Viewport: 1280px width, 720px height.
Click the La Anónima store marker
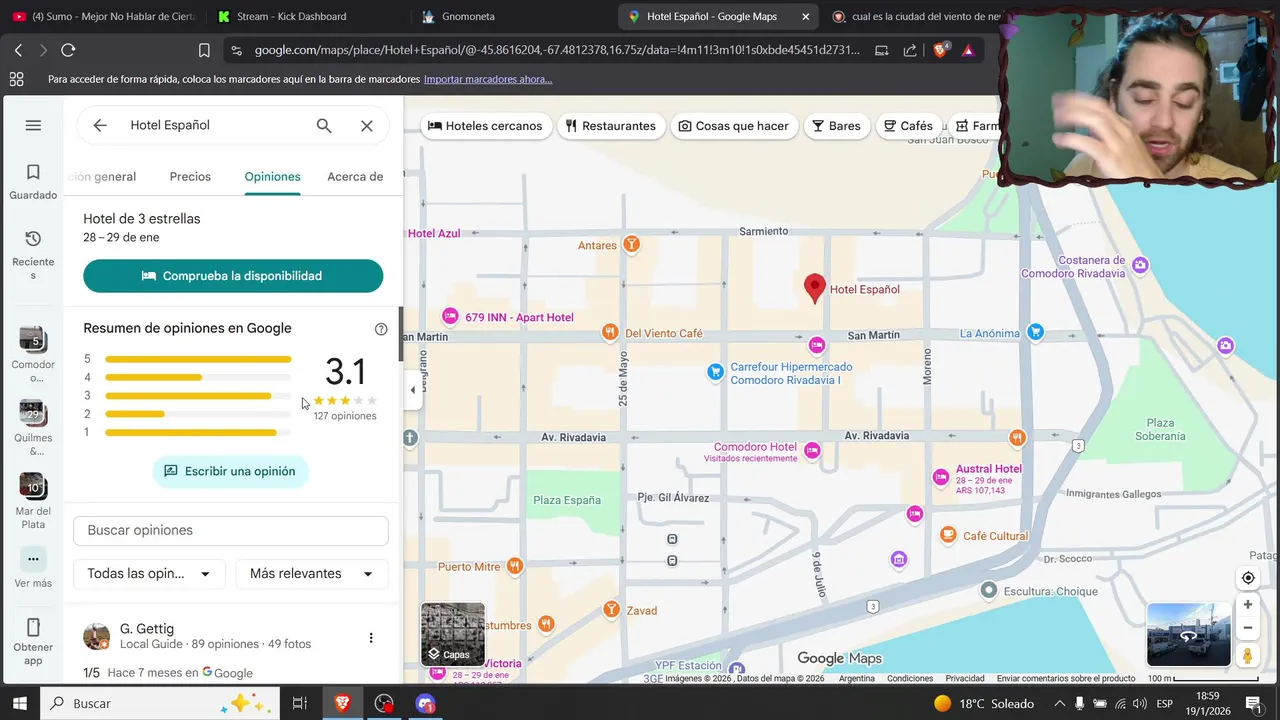click(x=1036, y=332)
